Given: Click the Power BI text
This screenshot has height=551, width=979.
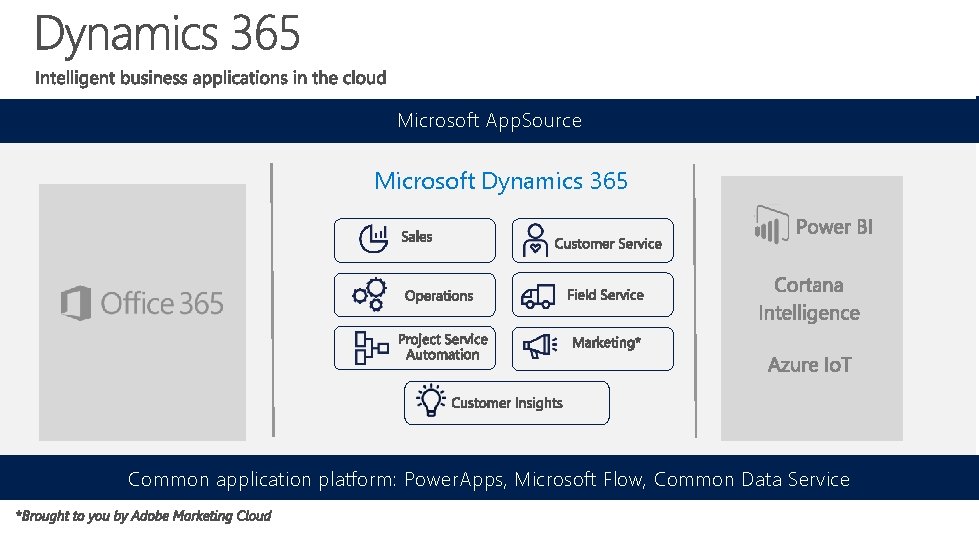Looking at the screenshot, I should coord(834,227).
